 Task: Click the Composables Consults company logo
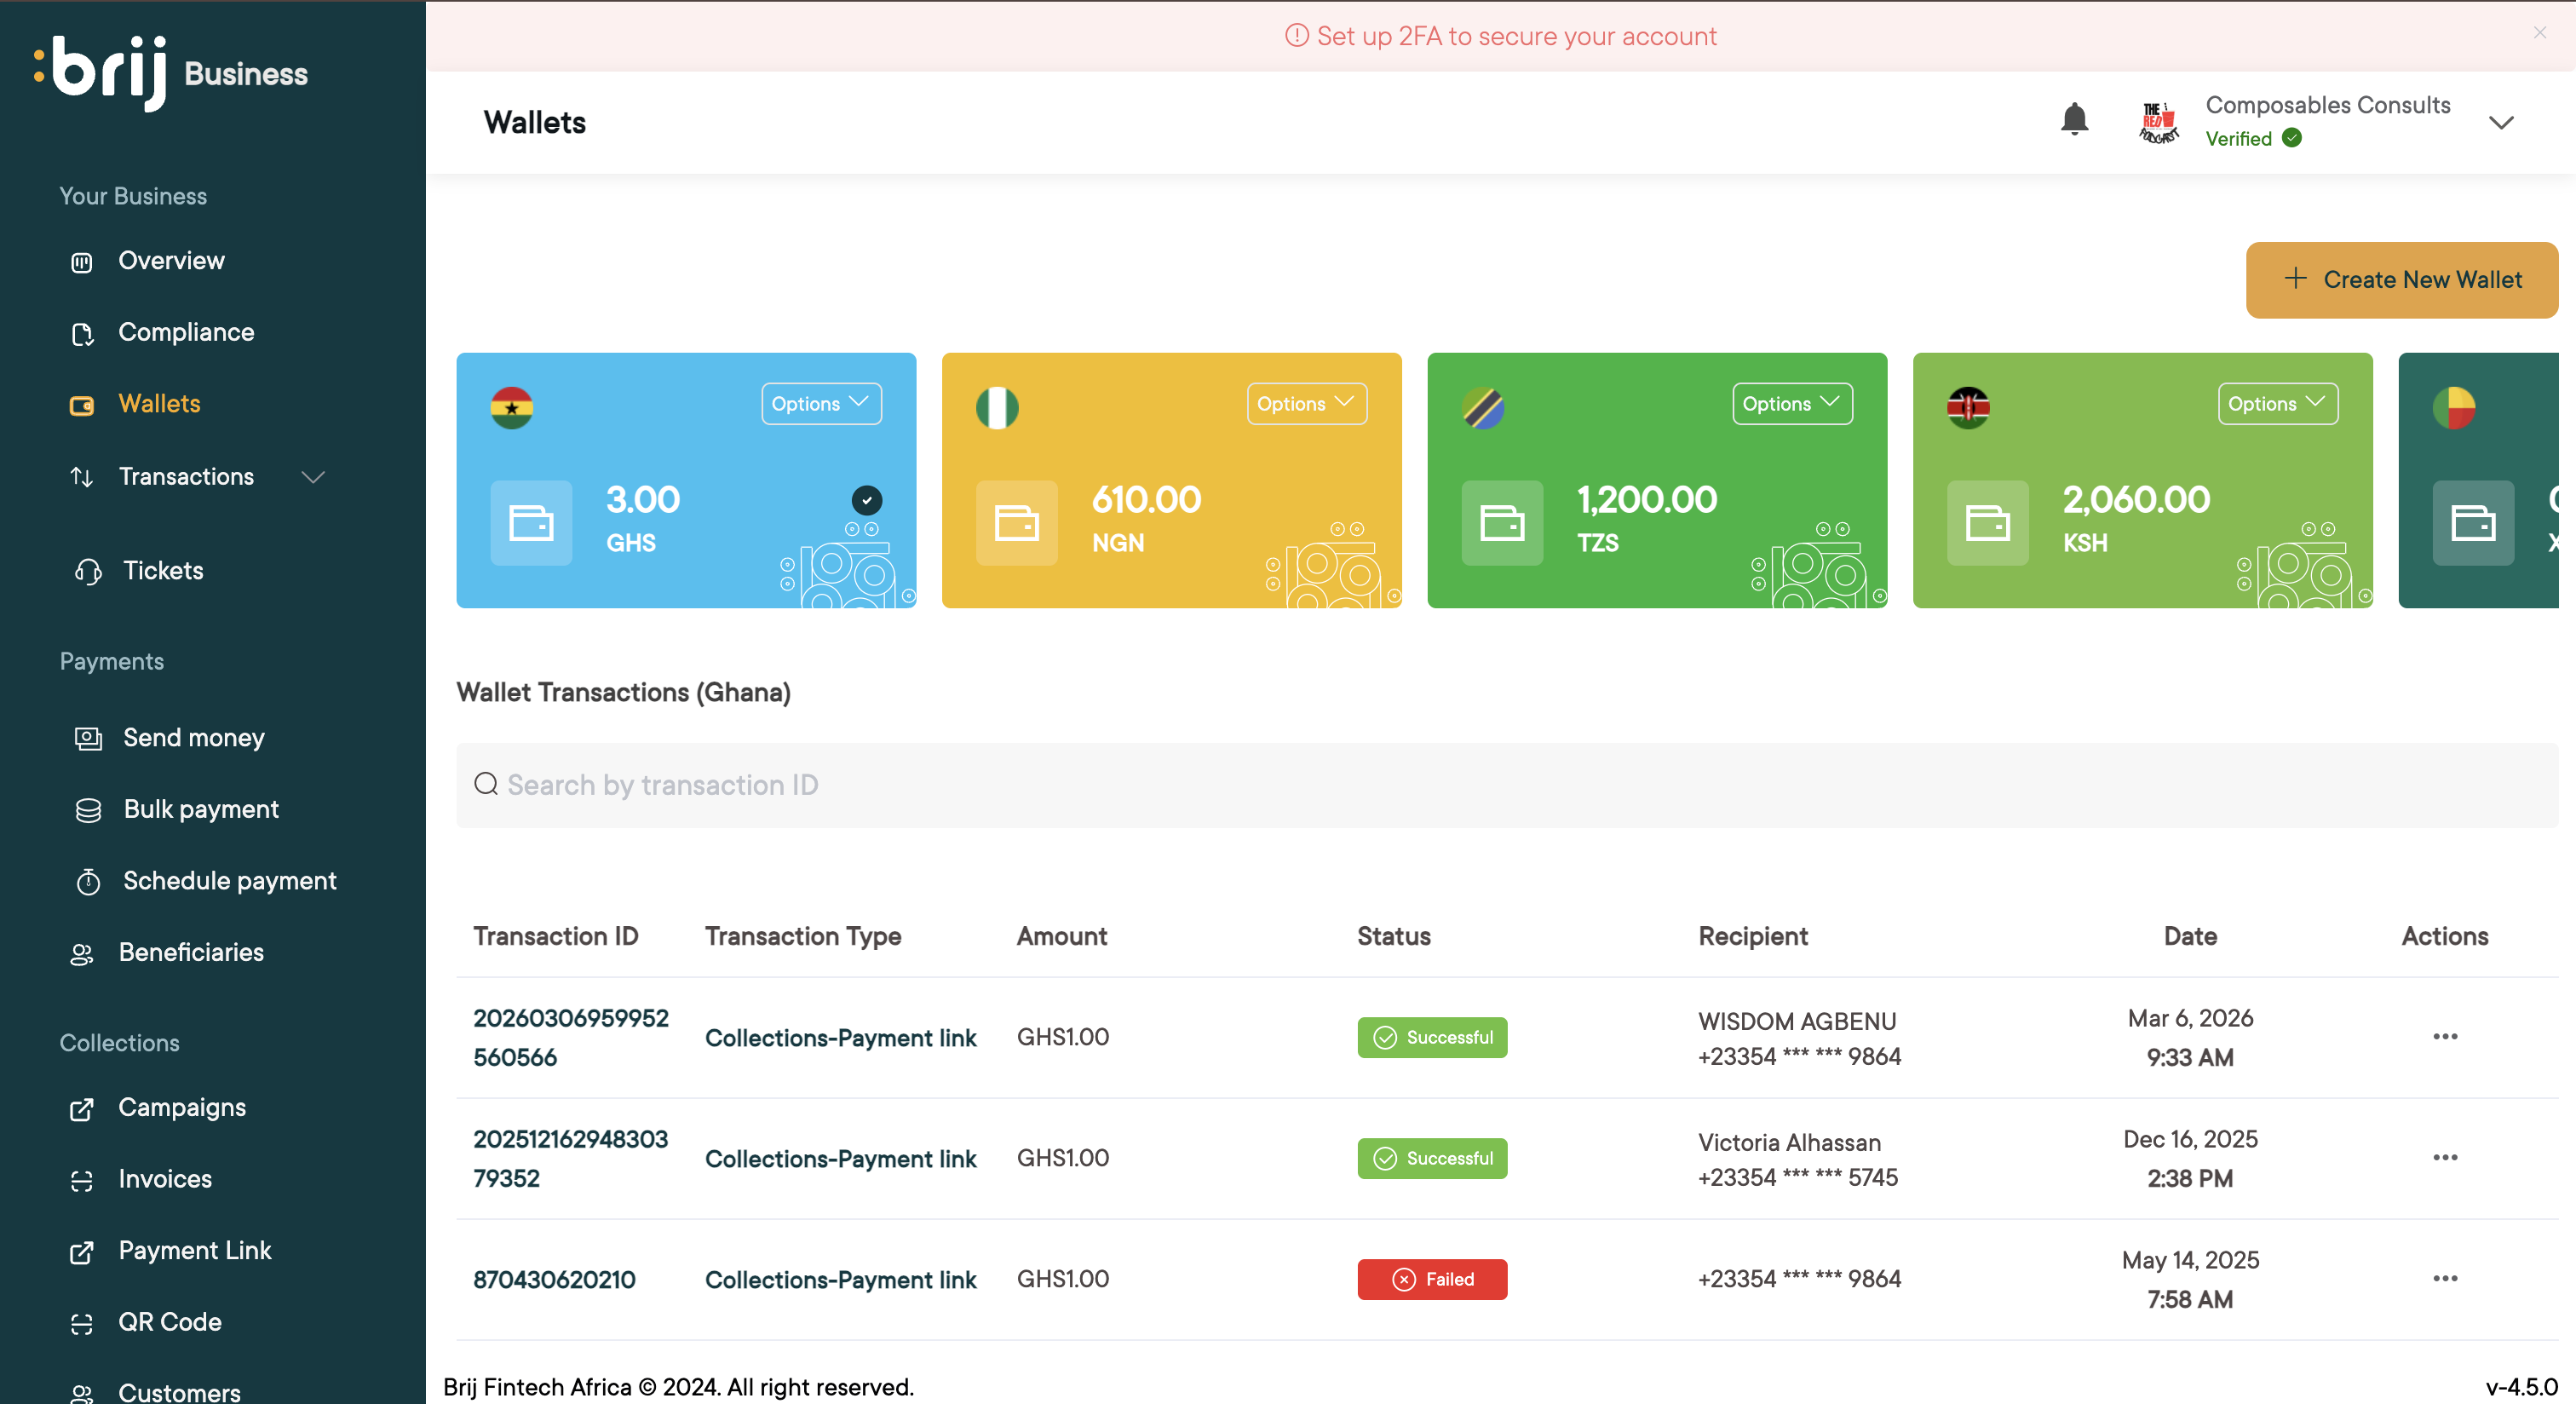coord(2157,122)
